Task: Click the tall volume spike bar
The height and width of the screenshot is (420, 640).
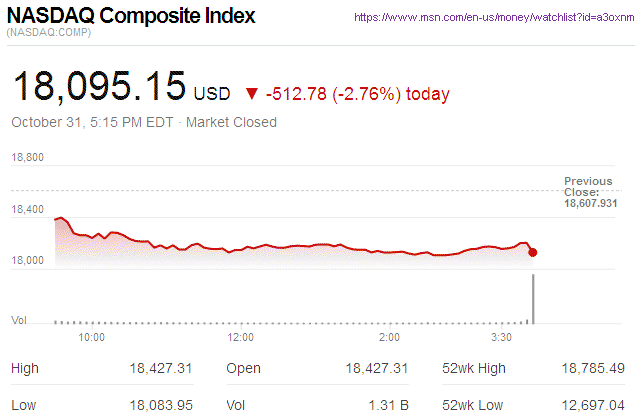Action: coord(533,298)
